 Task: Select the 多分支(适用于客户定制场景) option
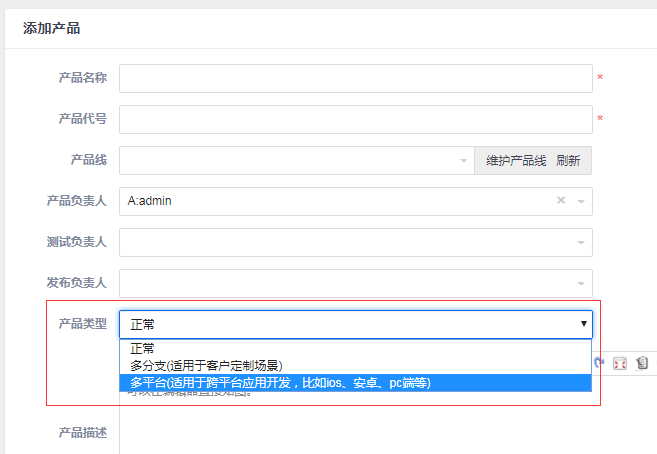point(355,366)
